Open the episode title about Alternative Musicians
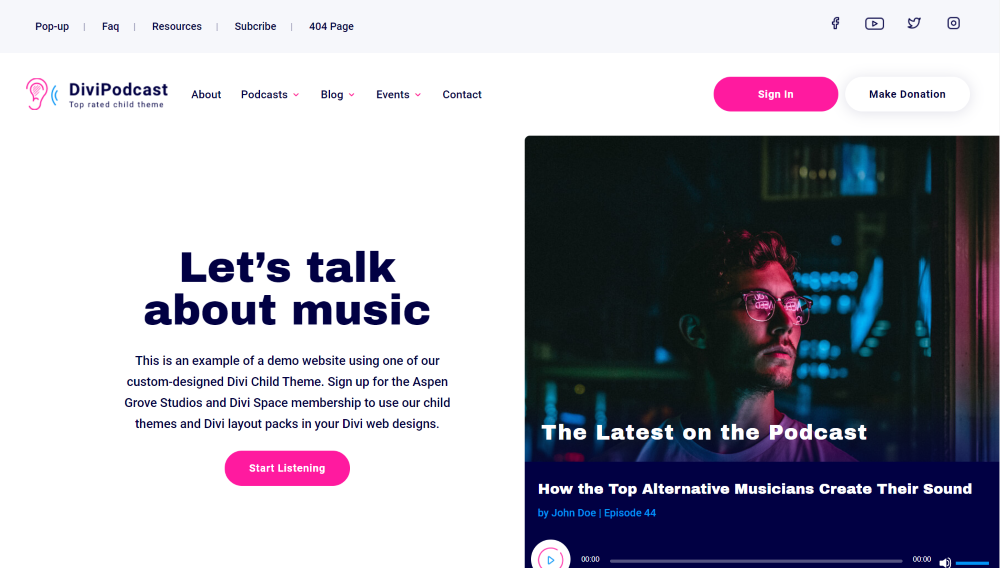The height and width of the screenshot is (568, 1000). pyautogui.click(x=754, y=489)
